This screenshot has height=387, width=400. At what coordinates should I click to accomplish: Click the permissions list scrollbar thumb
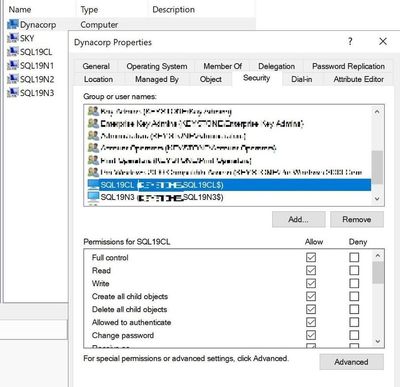(378, 272)
